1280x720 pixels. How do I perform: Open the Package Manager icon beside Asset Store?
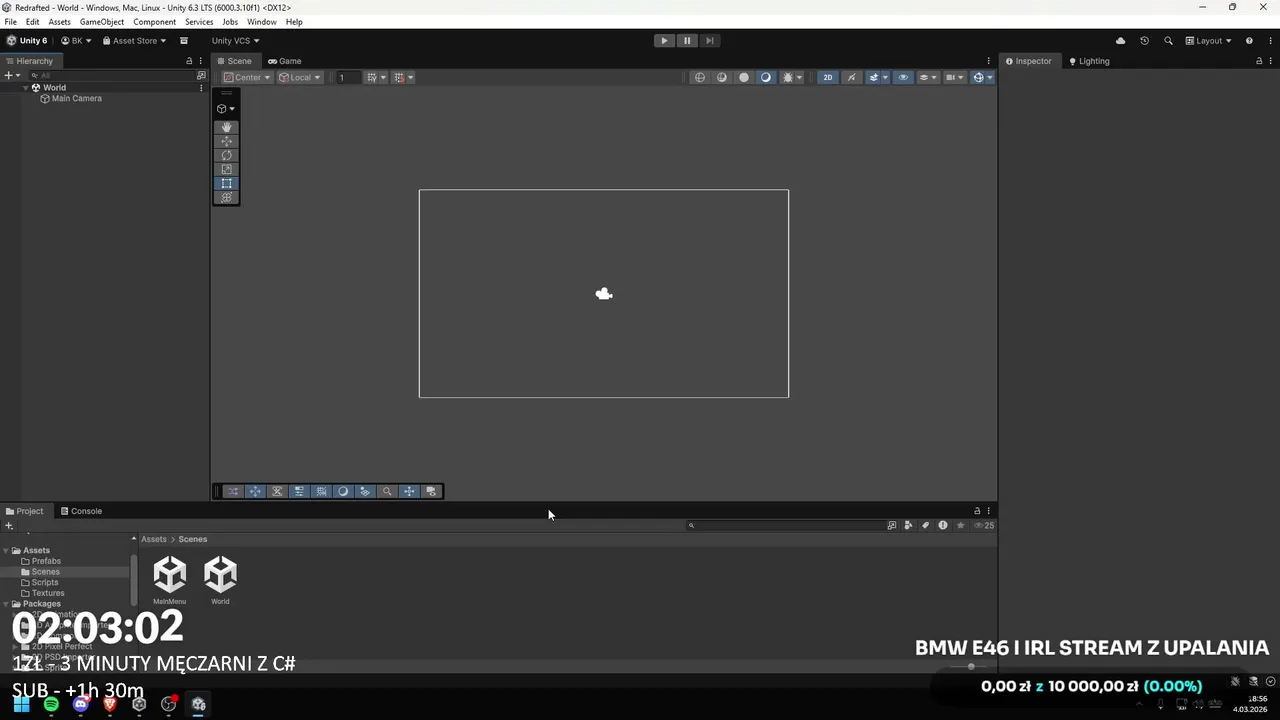(x=184, y=41)
